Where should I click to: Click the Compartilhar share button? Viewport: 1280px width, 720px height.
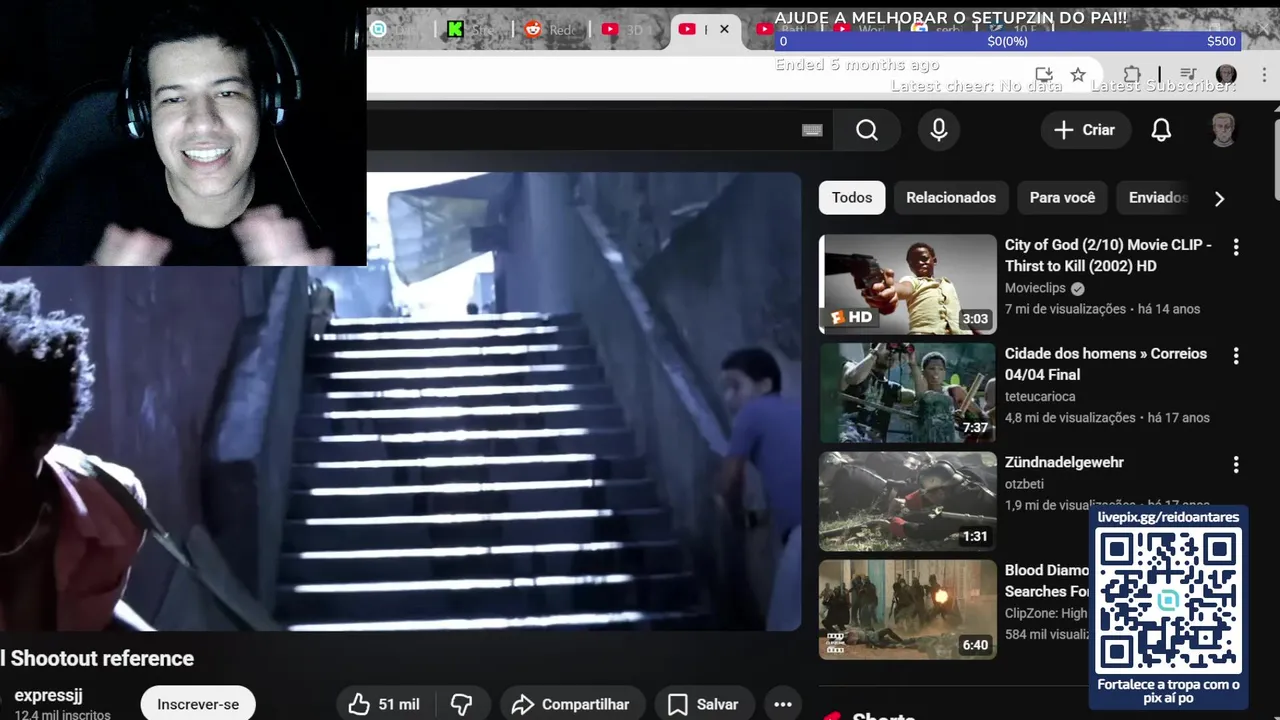click(x=571, y=704)
